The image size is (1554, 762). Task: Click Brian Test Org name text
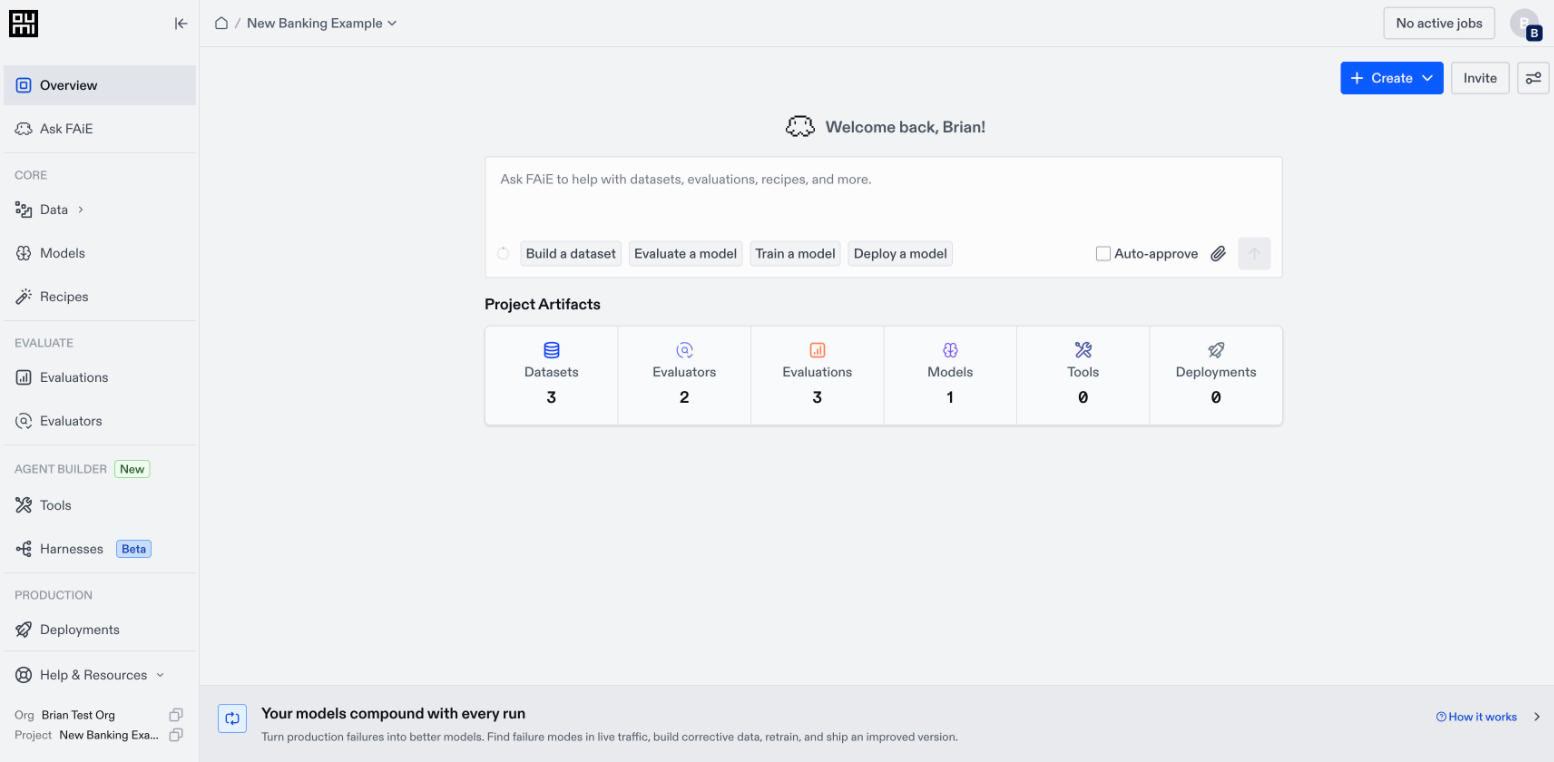click(x=78, y=715)
